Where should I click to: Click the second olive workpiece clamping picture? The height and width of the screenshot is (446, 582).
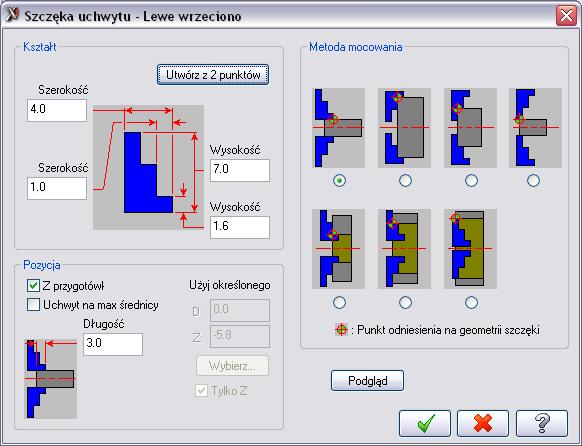point(404,249)
